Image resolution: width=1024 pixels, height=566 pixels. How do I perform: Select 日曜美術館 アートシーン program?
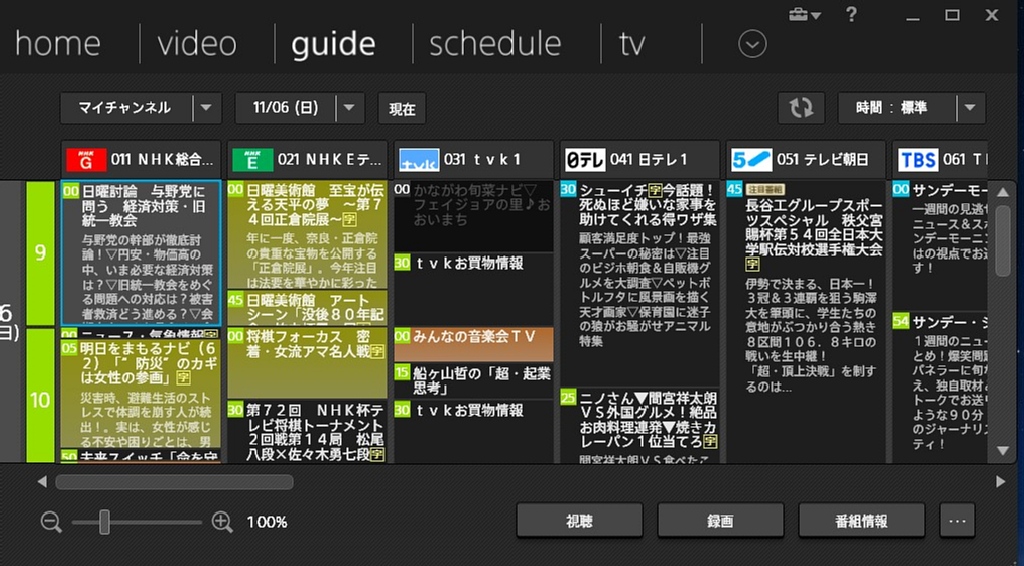tap(307, 308)
